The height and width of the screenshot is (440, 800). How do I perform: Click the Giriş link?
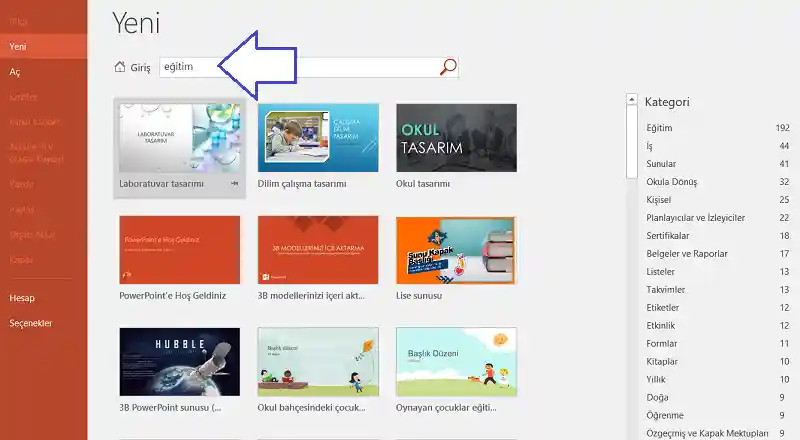tap(140, 67)
